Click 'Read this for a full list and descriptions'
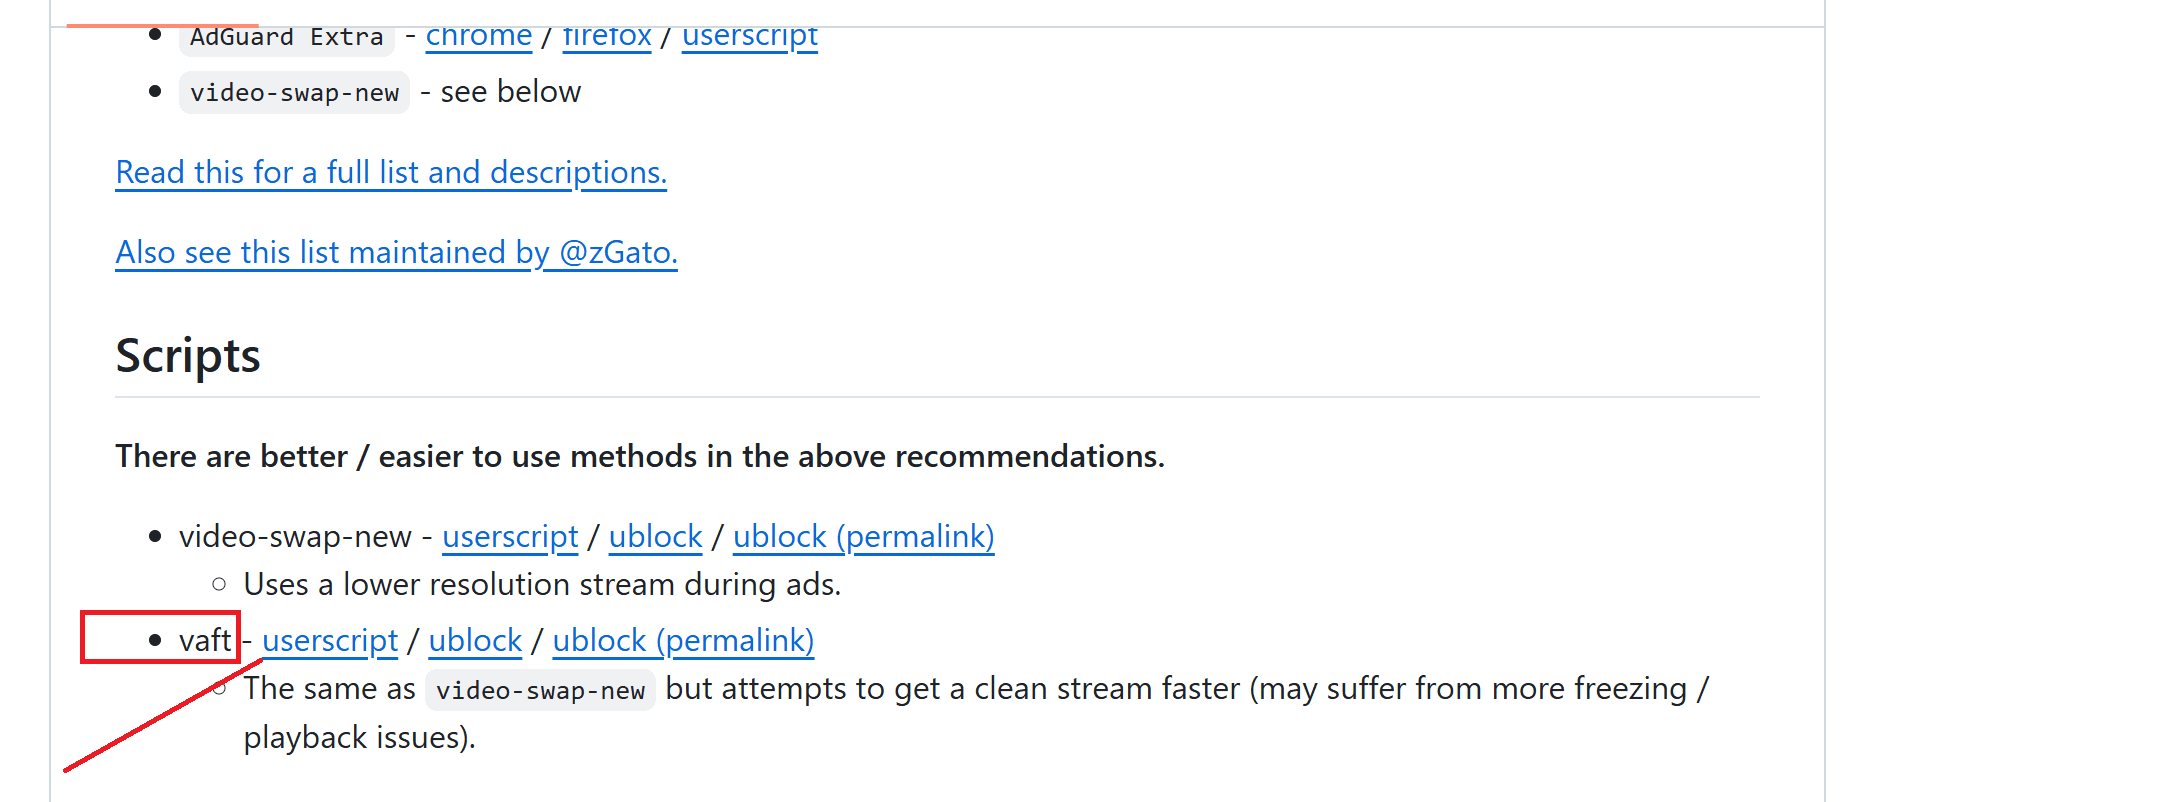 (x=391, y=172)
